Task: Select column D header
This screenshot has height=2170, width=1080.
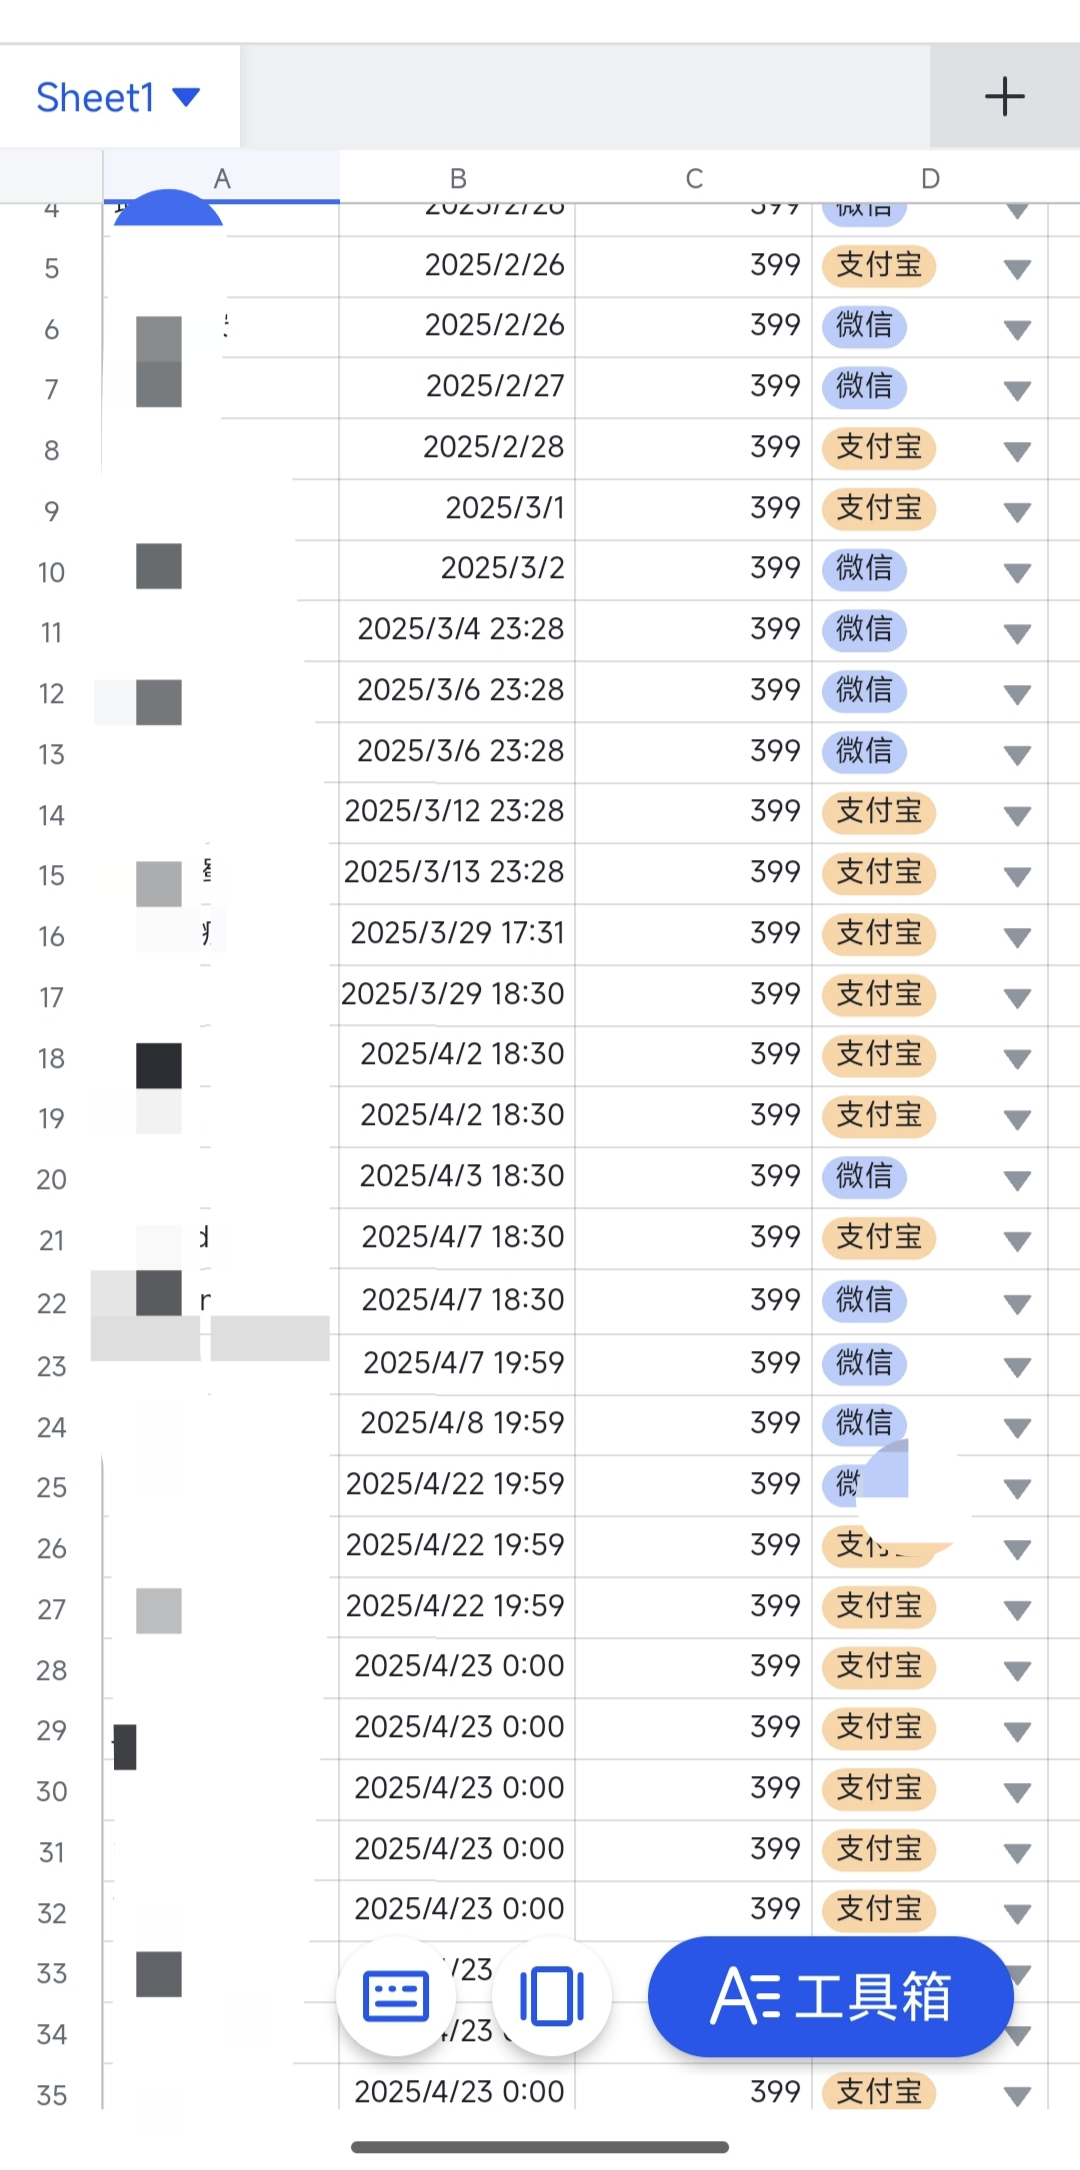Action: point(930,178)
